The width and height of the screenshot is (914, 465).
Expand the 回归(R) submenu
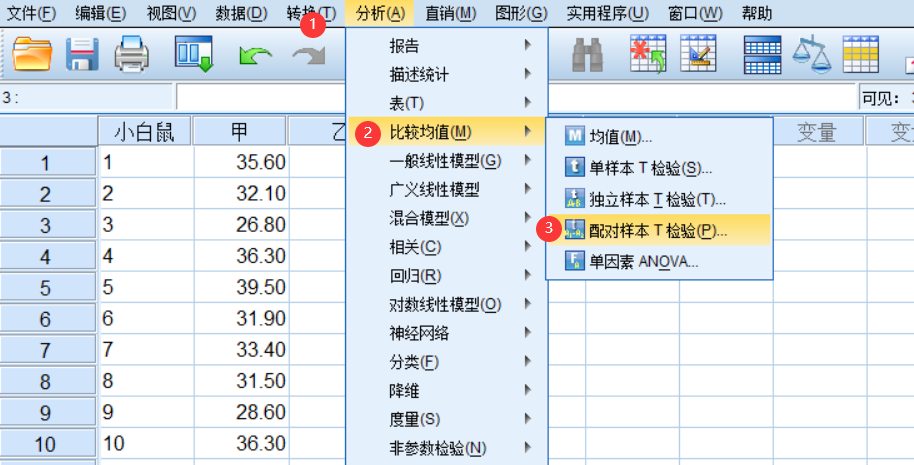447,276
